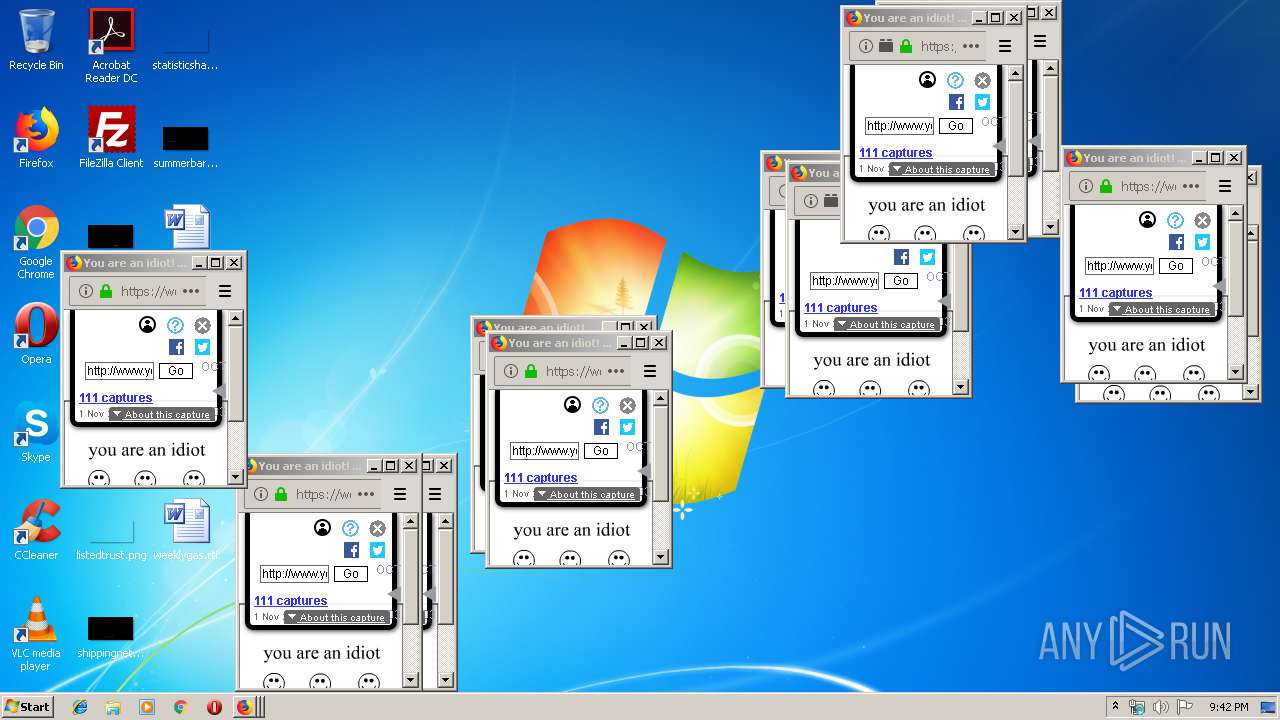Click the help question icon in center window
The height and width of the screenshot is (720, 1280).
point(600,405)
